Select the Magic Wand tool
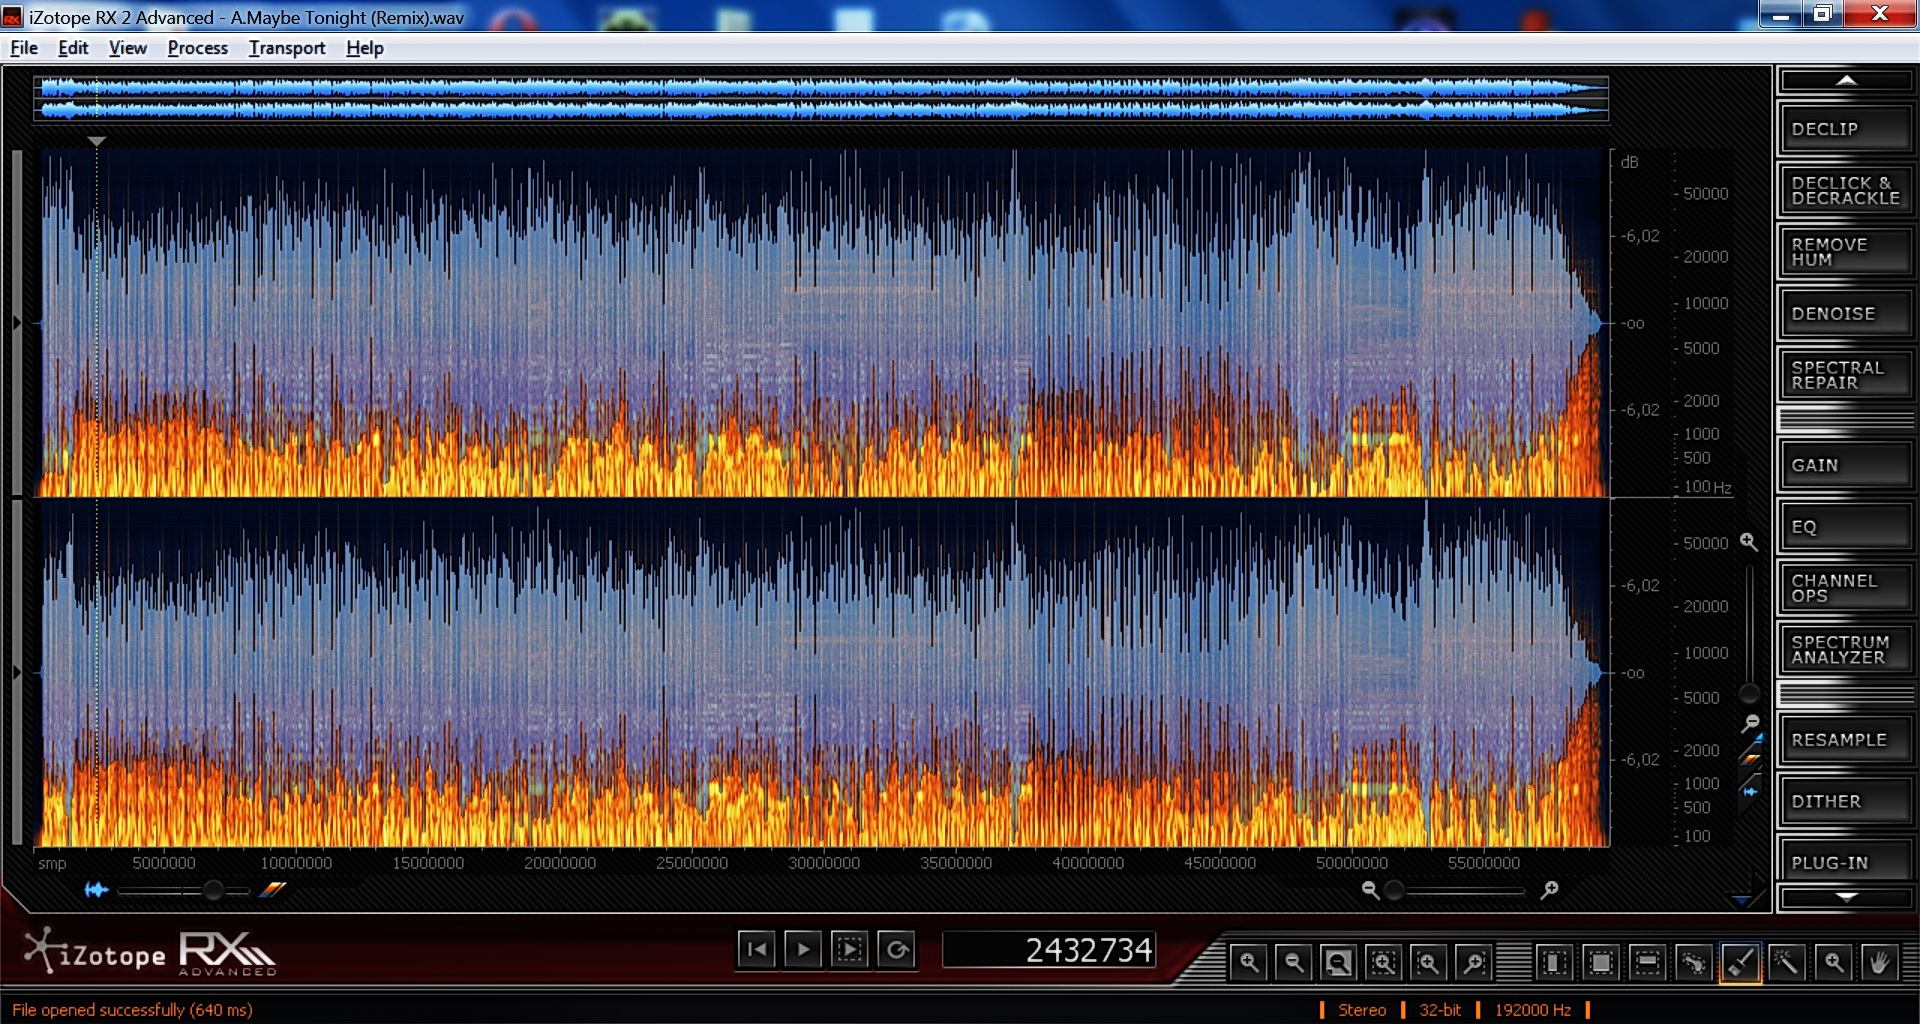Image resolution: width=1920 pixels, height=1024 pixels. click(x=1786, y=963)
